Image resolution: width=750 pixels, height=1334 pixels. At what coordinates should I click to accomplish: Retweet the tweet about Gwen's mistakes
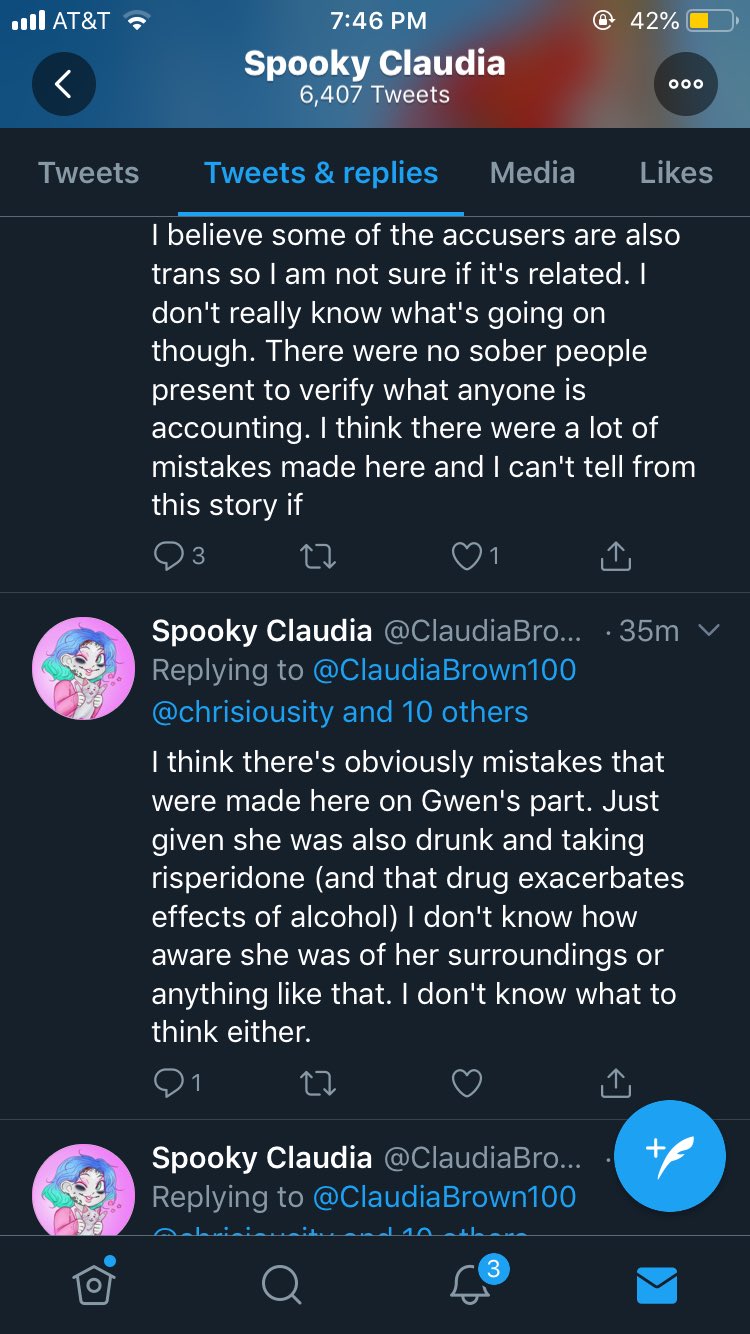pyautogui.click(x=318, y=1082)
